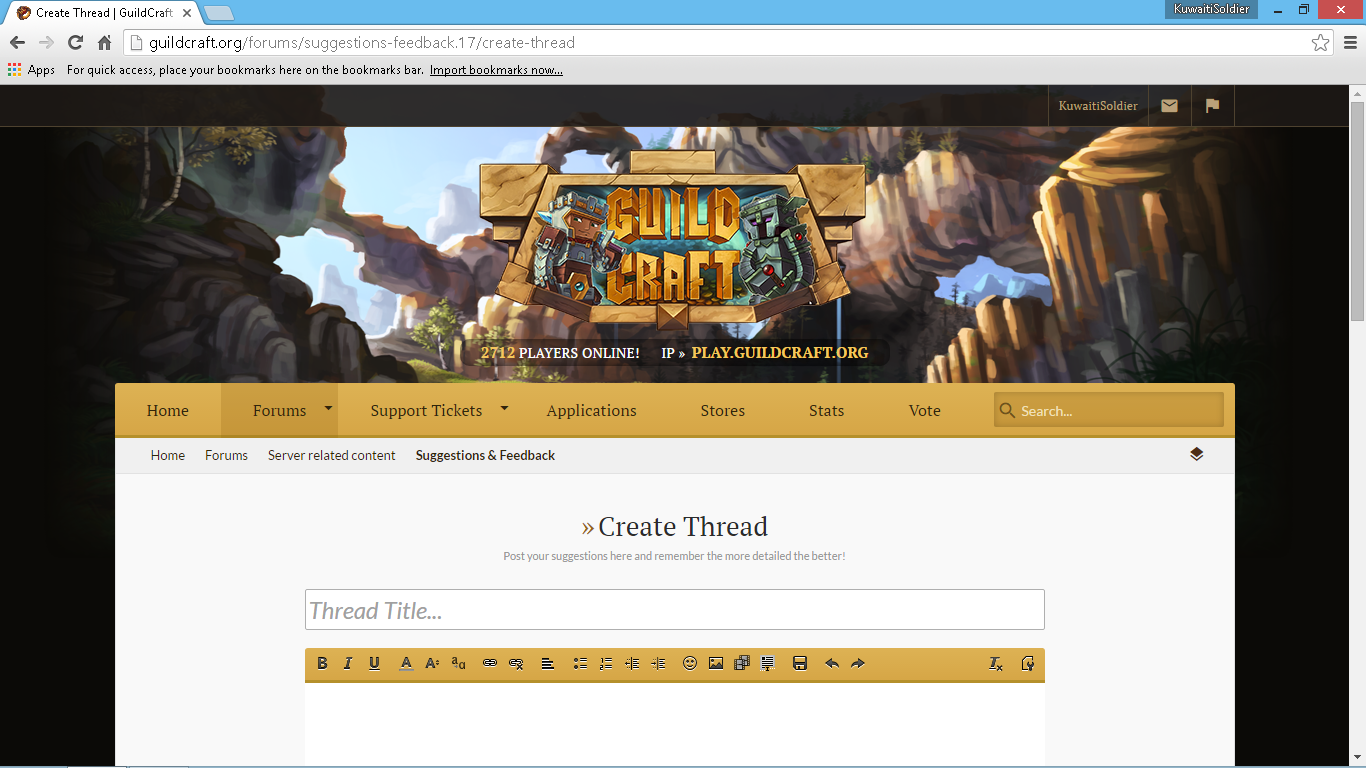Open Suggestions & Feedback breadcrumb

point(485,455)
